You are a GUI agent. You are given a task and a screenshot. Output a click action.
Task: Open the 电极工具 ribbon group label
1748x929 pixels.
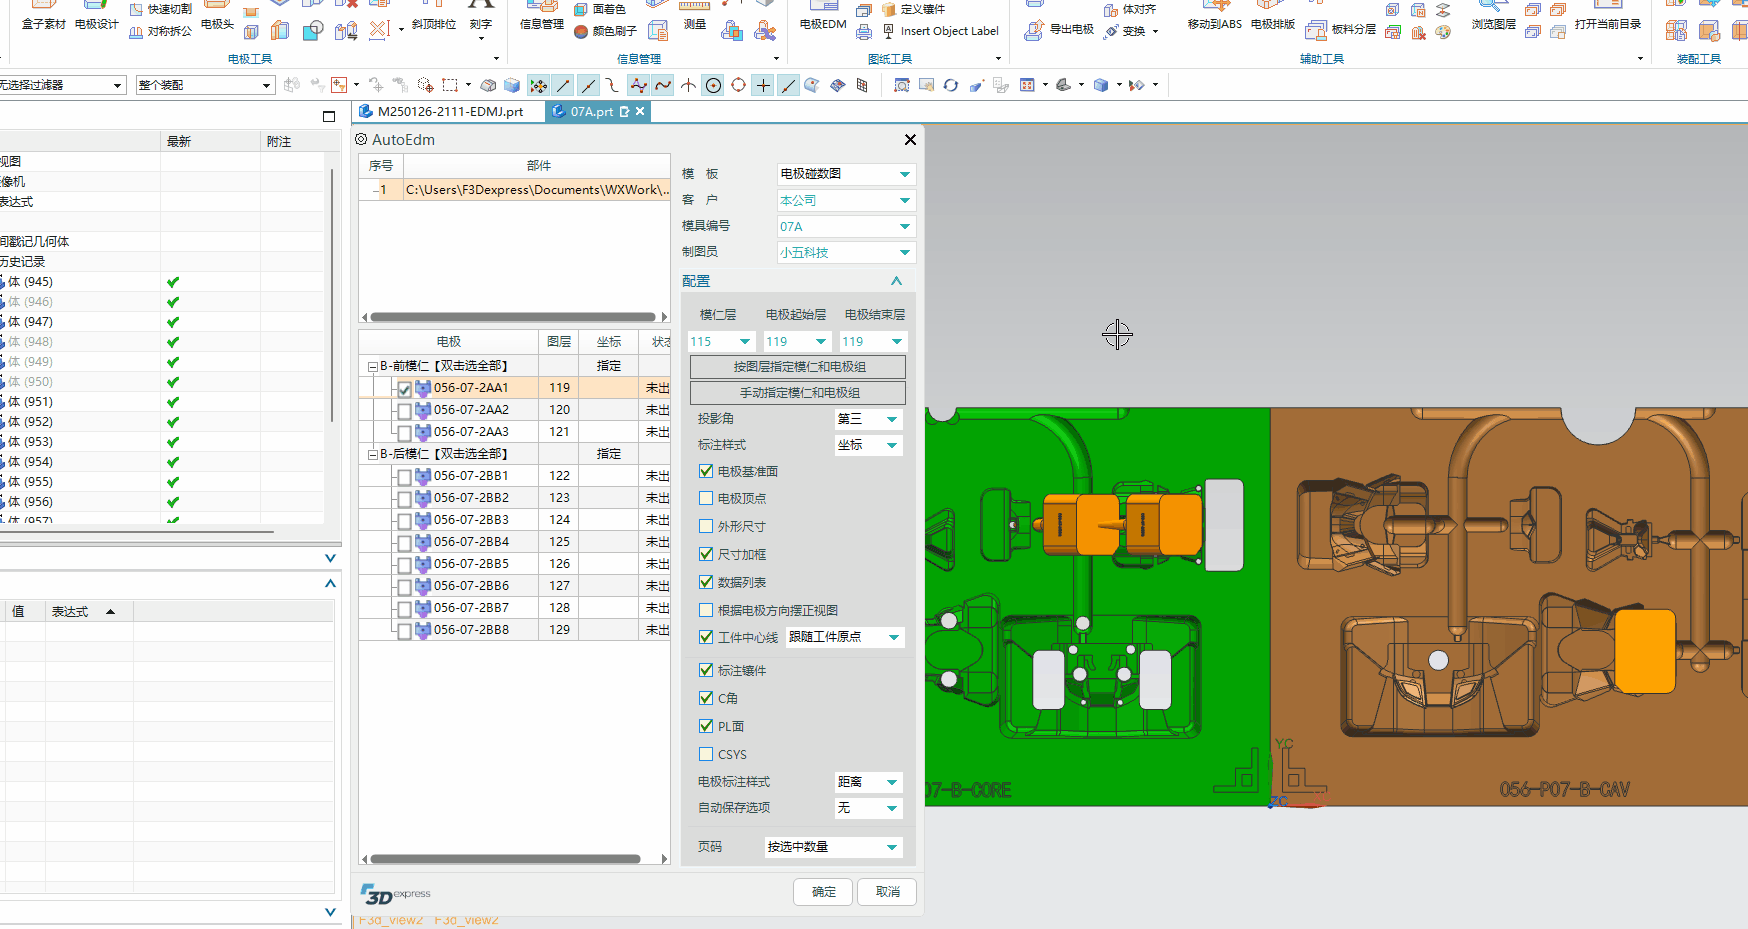[x=250, y=59]
